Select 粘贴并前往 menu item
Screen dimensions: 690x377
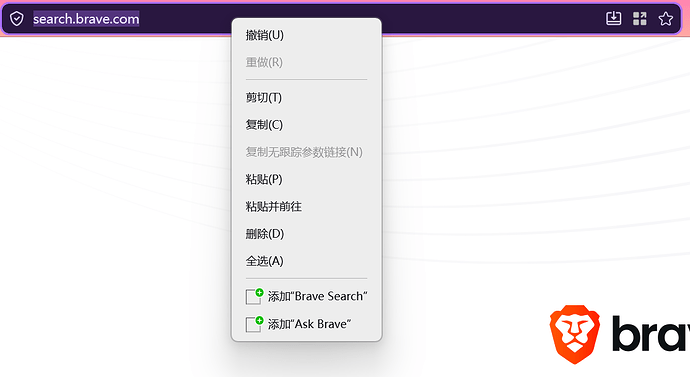(x=306, y=207)
